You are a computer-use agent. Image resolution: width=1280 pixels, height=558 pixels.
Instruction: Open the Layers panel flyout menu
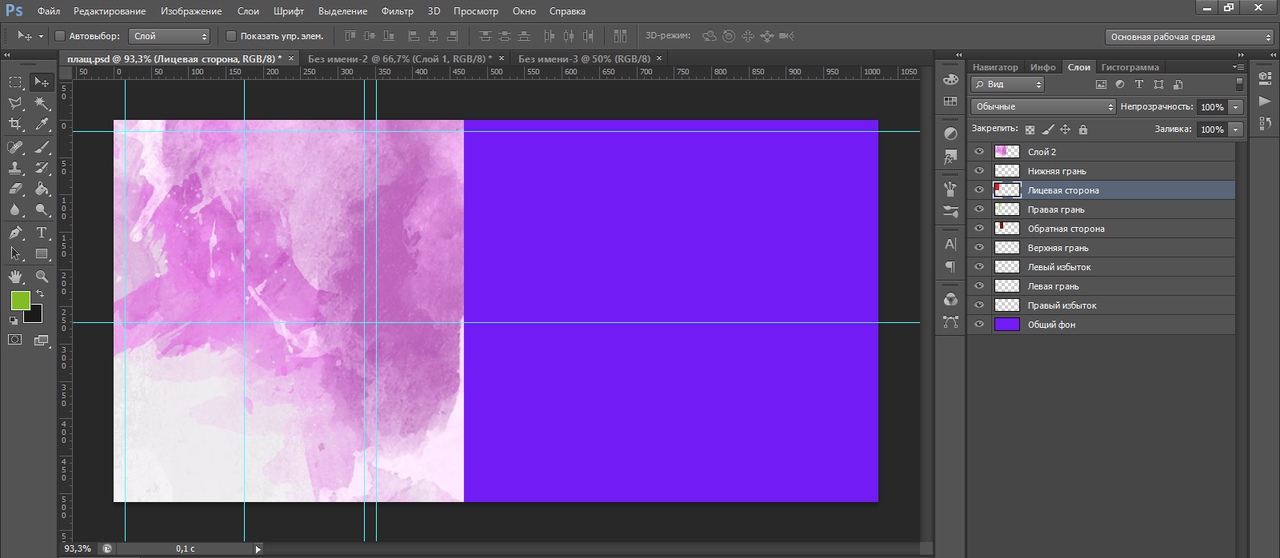1238,67
